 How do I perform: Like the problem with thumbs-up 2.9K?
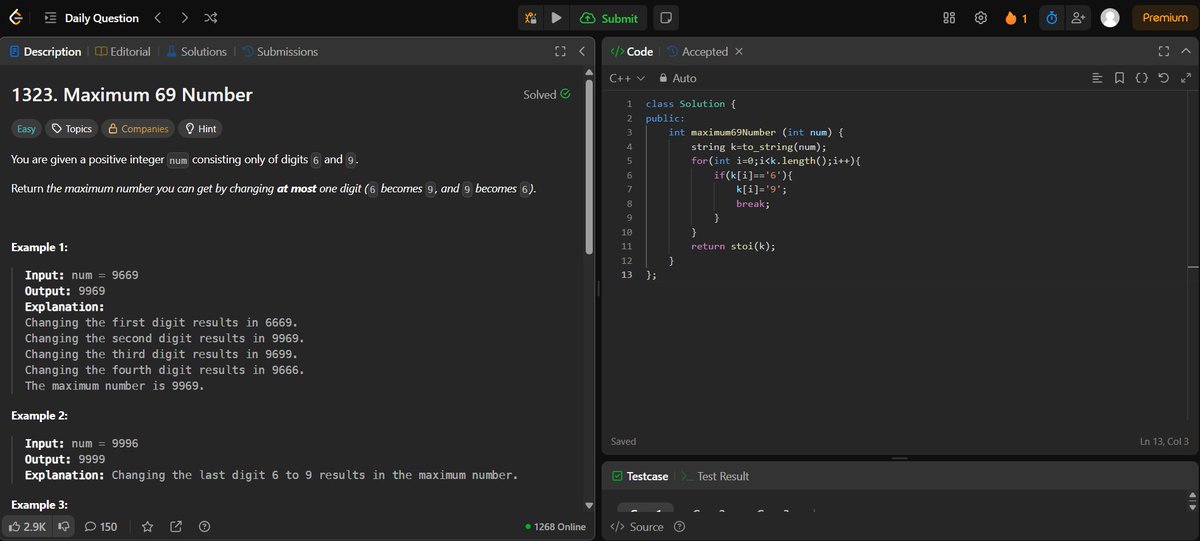(x=26, y=526)
